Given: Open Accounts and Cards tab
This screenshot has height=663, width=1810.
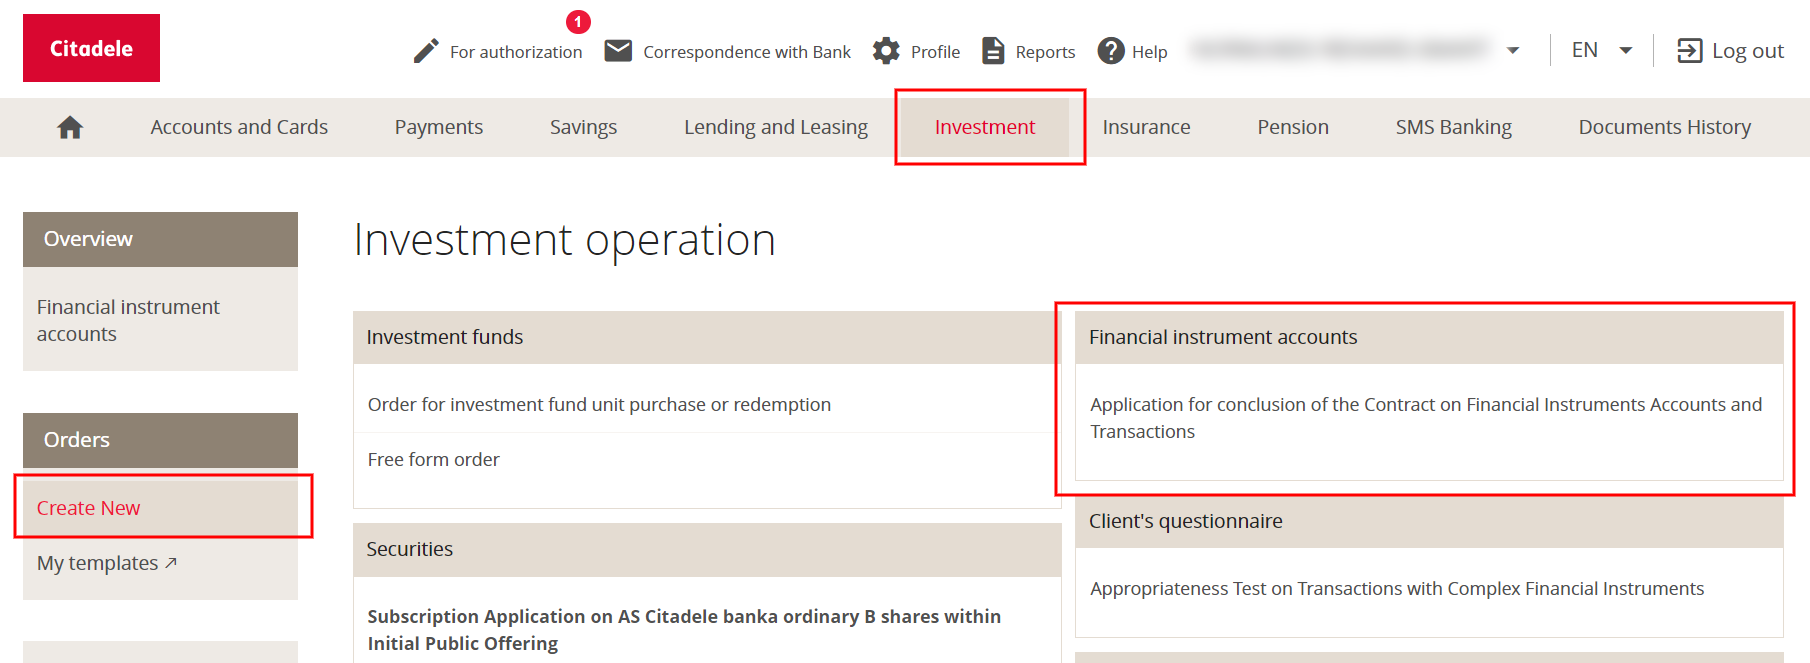Looking at the screenshot, I should click(x=239, y=127).
